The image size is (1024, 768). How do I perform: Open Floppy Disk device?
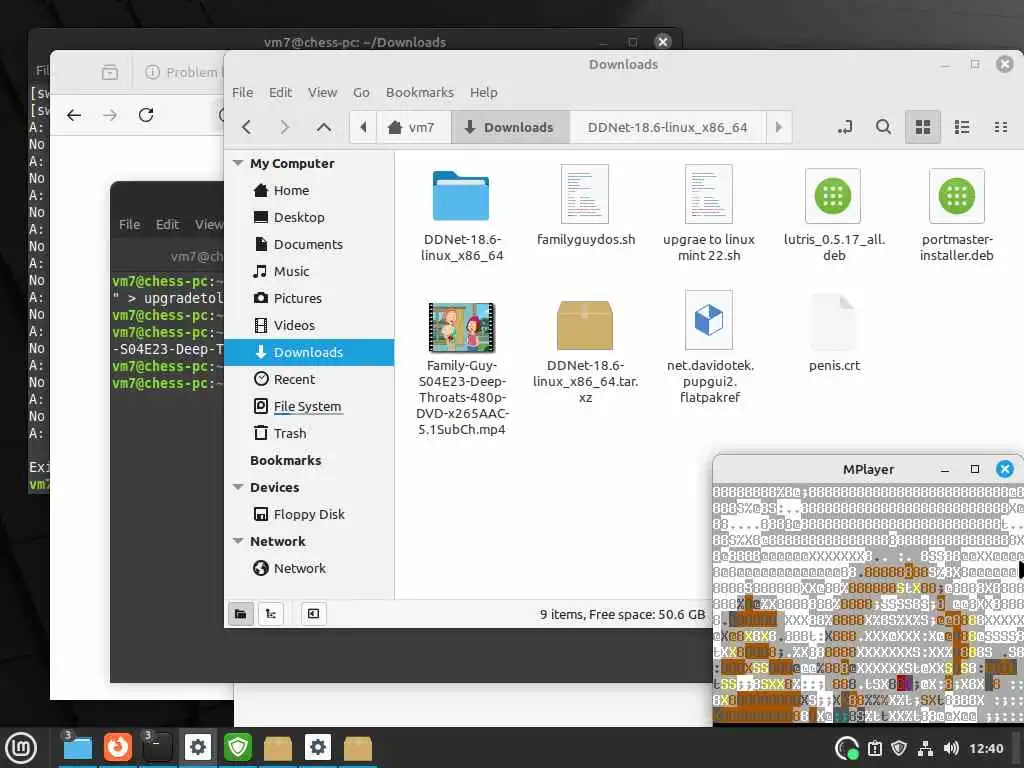pyautogui.click(x=309, y=514)
